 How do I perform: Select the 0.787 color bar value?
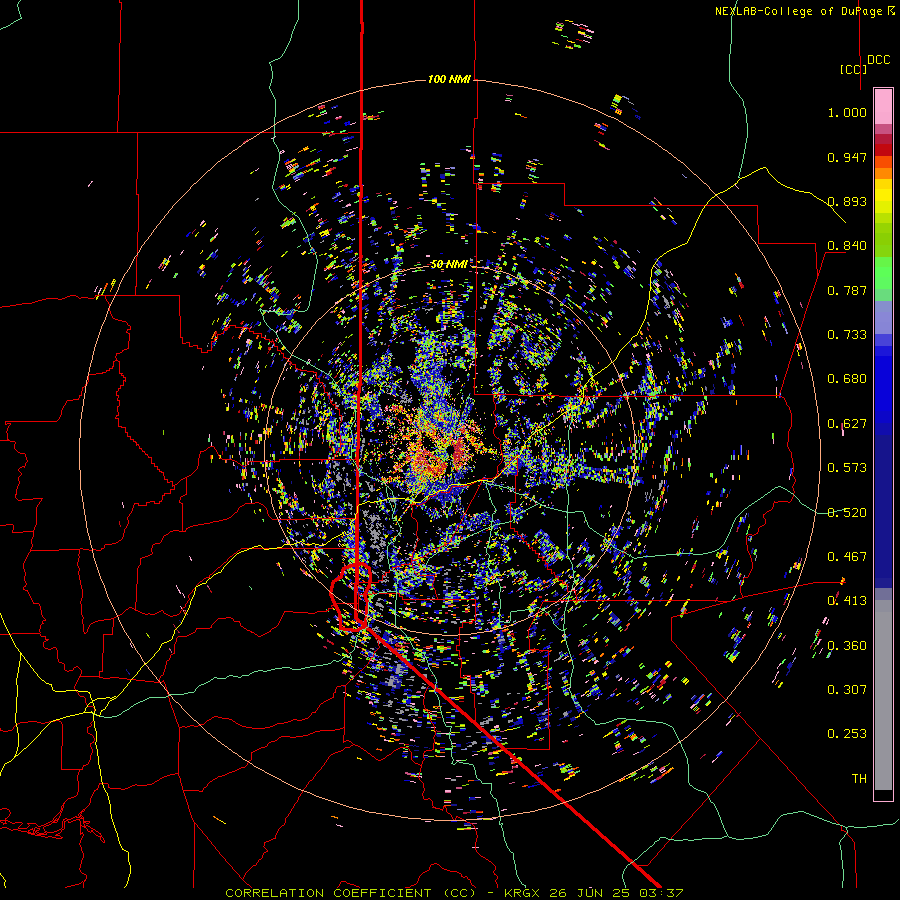click(x=847, y=290)
